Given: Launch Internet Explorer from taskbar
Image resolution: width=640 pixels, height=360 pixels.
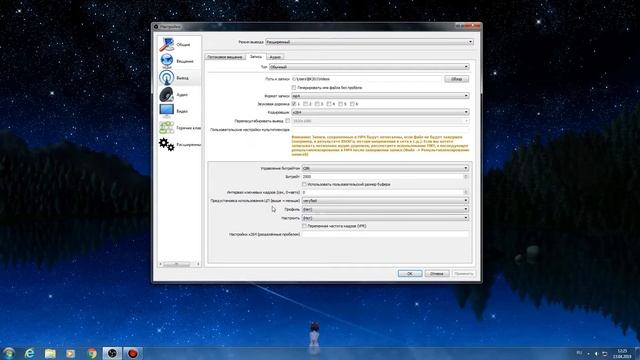Looking at the screenshot, I should click(x=29, y=353).
